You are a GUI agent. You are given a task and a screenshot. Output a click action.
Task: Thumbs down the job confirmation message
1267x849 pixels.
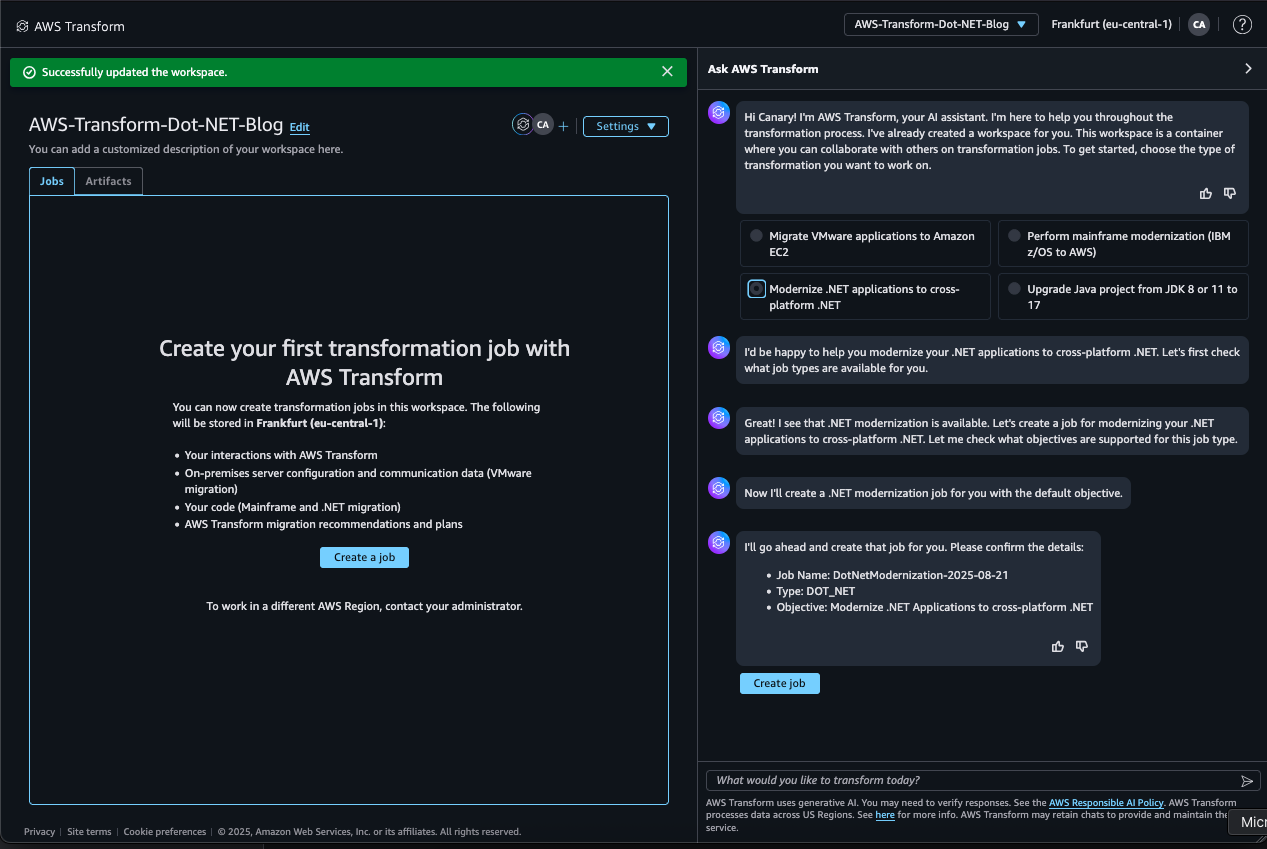tap(1082, 647)
